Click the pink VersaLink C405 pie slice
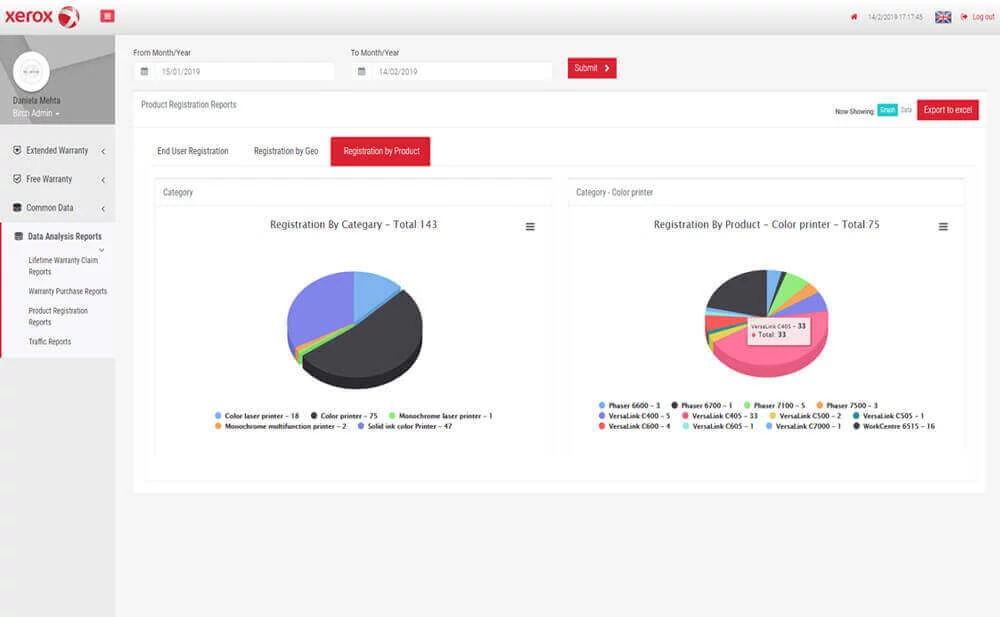The image size is (1000, 617). [x=772, y=357]
